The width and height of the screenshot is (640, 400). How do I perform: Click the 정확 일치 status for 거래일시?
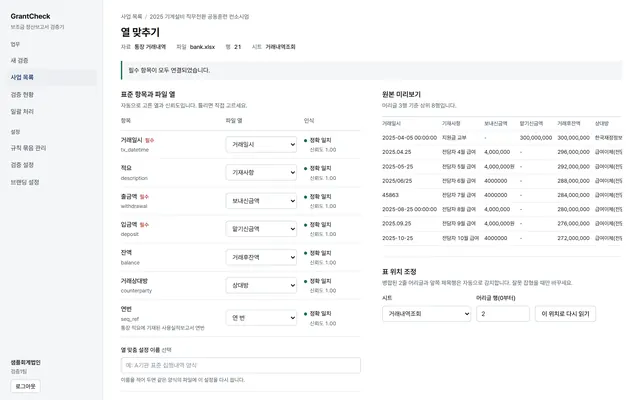click(320, 140)
